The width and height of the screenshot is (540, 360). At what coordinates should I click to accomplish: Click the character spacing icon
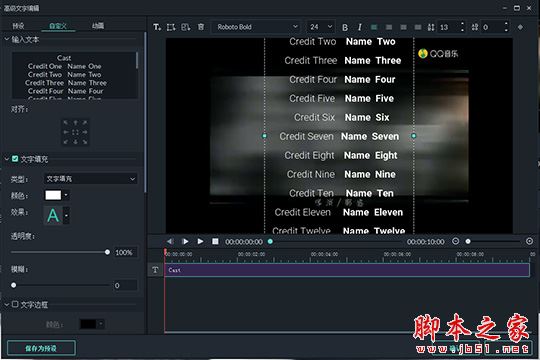point(475,27)
